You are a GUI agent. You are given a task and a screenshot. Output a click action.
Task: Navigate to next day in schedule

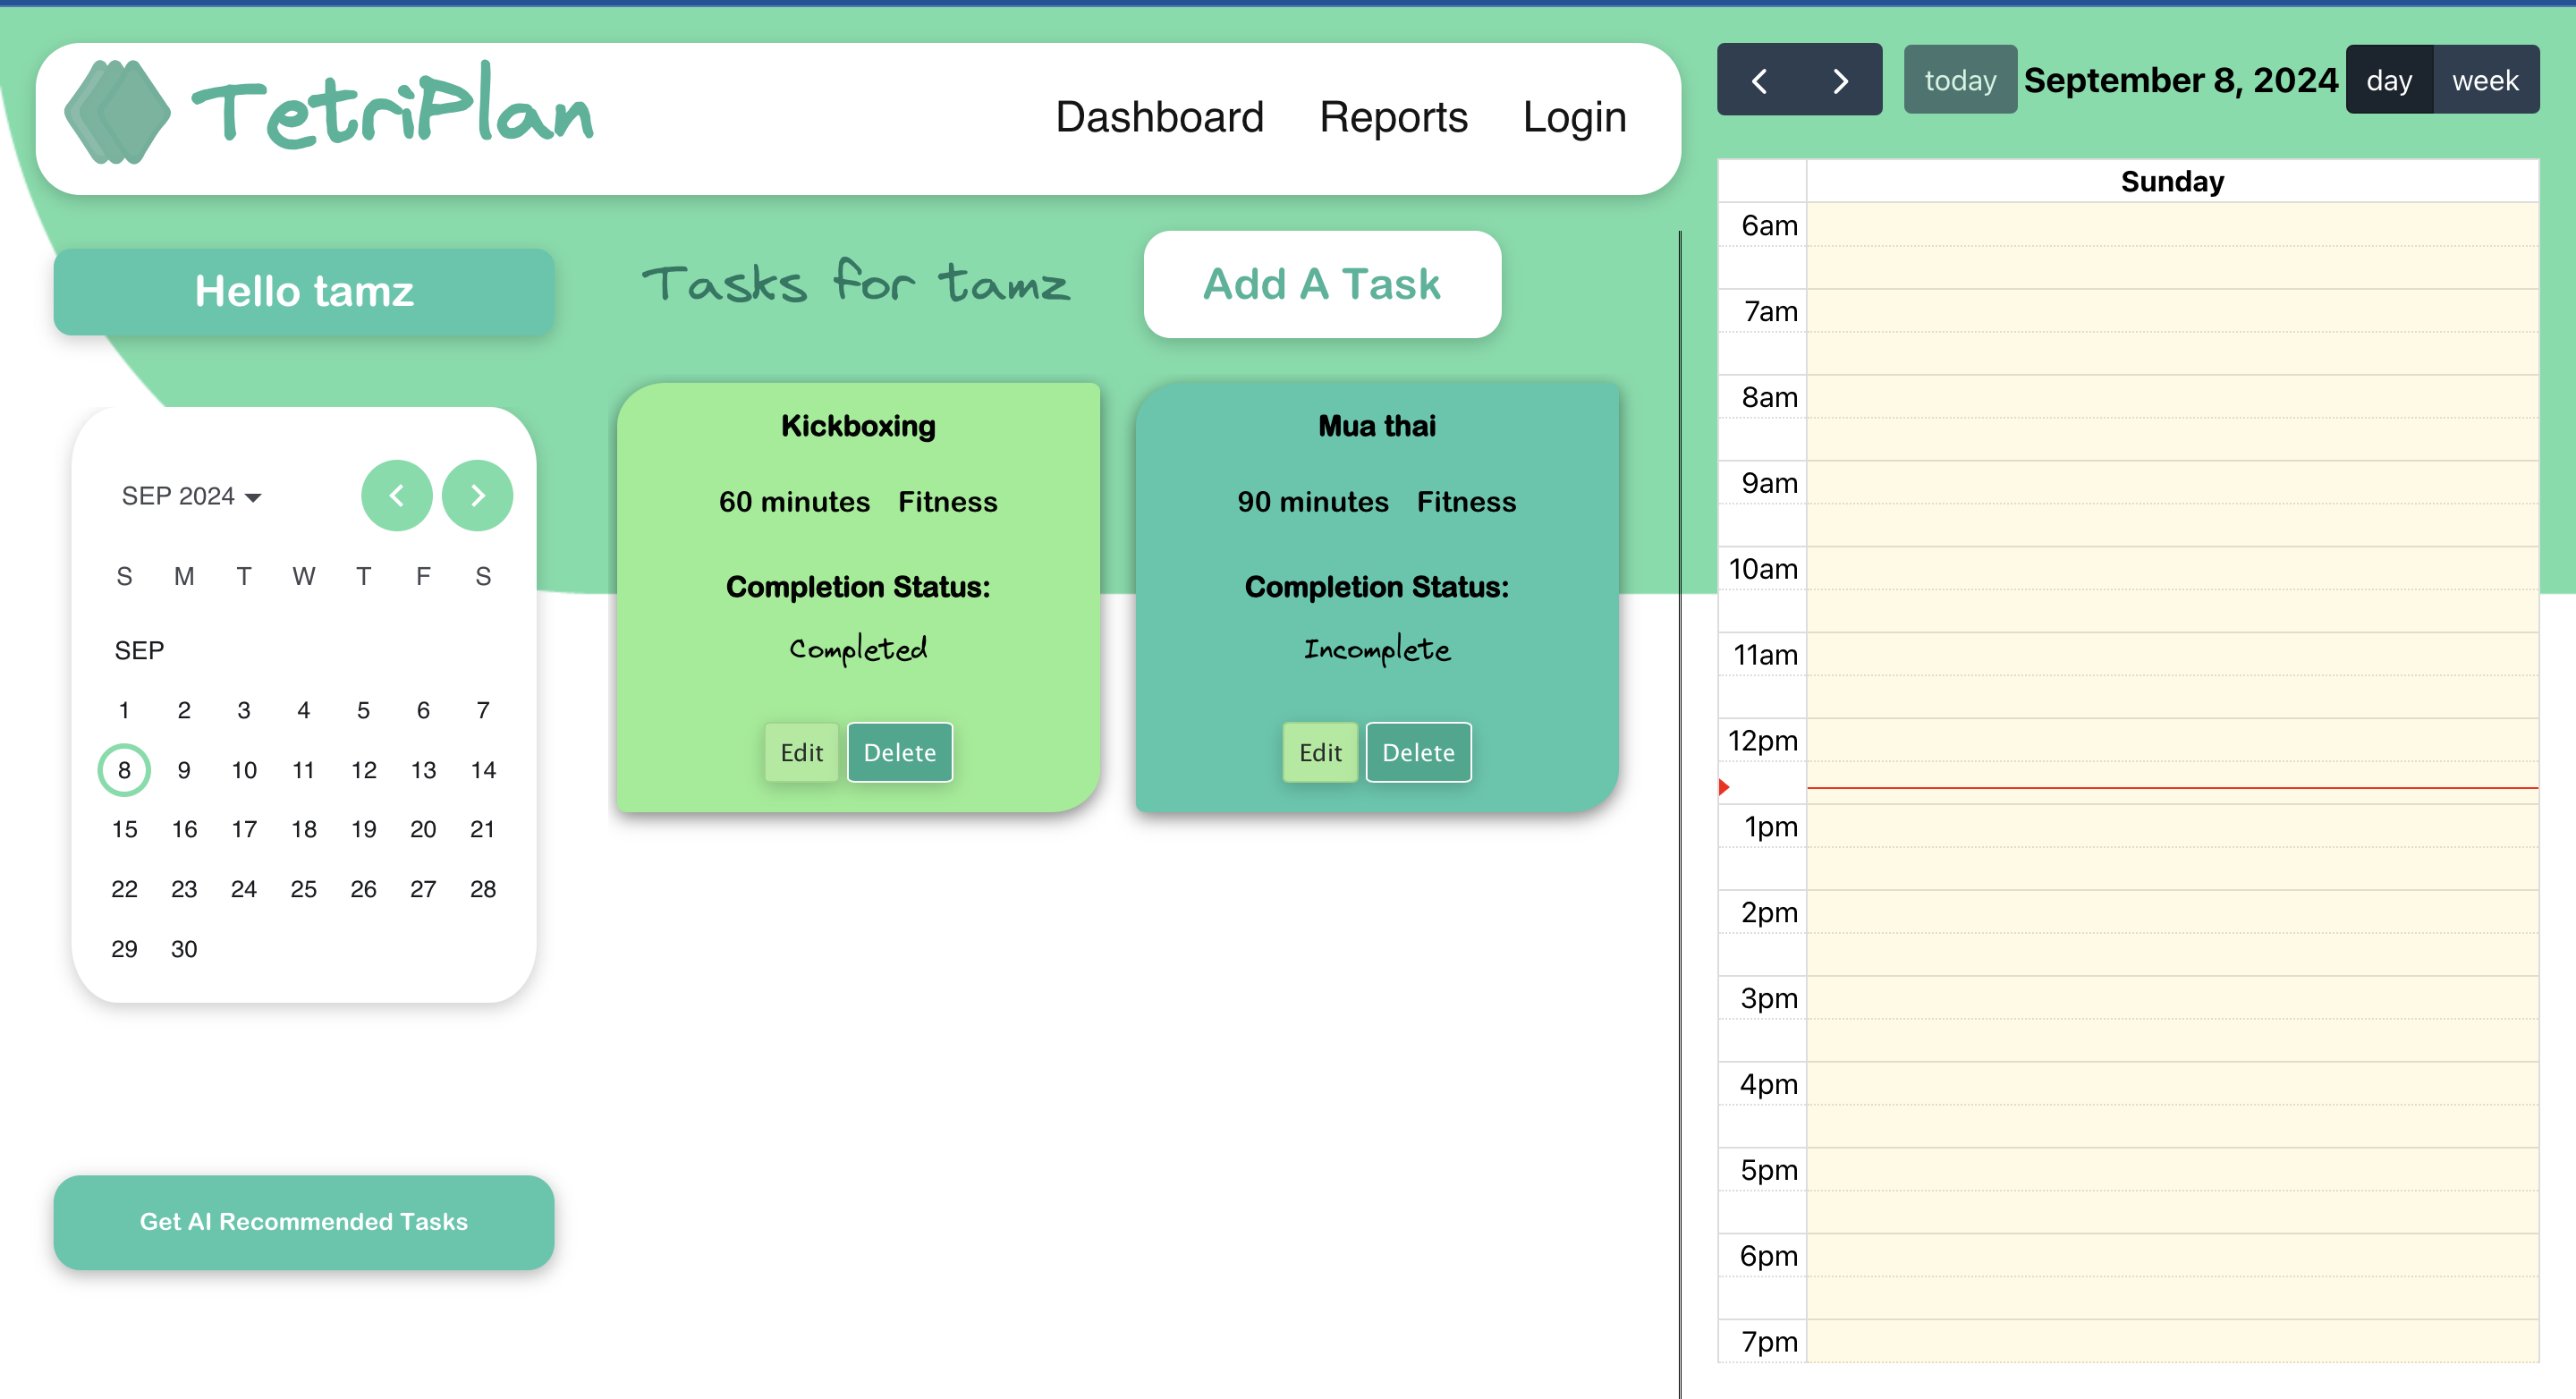[x=1840, y=80]
